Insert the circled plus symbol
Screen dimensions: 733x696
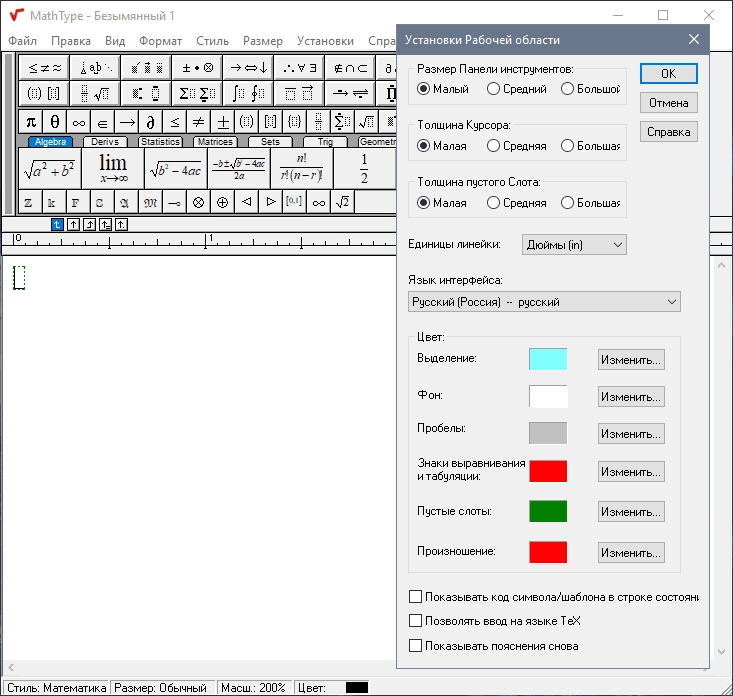(x=223, y=202)
